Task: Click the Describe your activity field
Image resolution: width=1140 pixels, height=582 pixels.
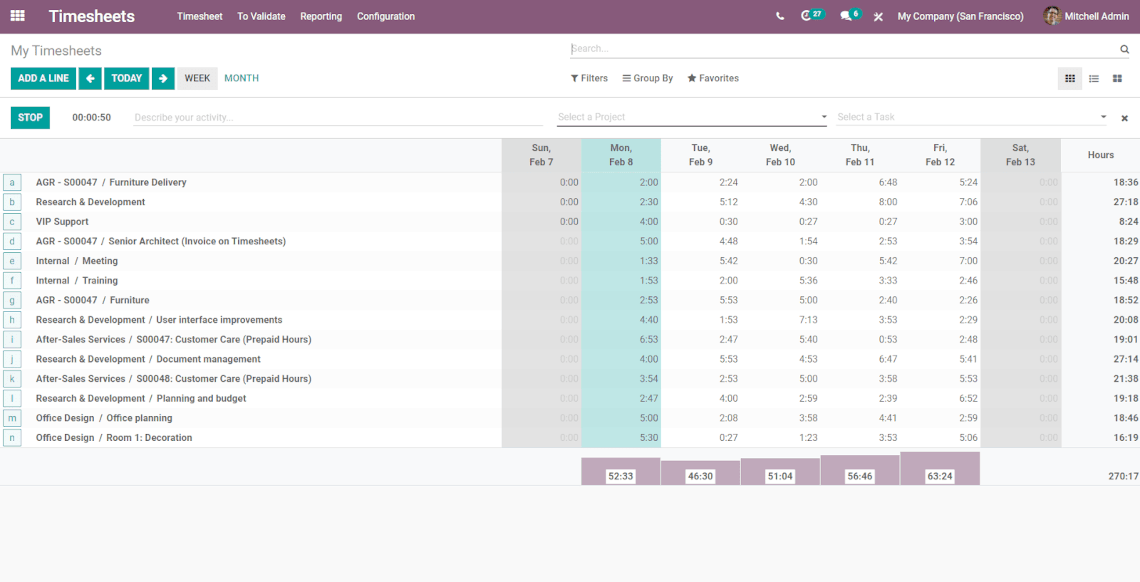Action: tap(340, 117)
